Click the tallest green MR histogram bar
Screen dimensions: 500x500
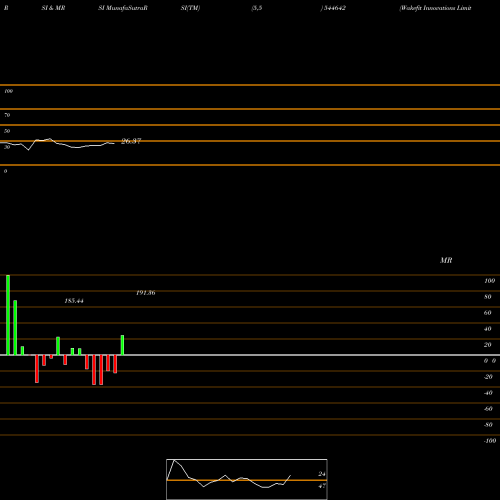[8, 315]
